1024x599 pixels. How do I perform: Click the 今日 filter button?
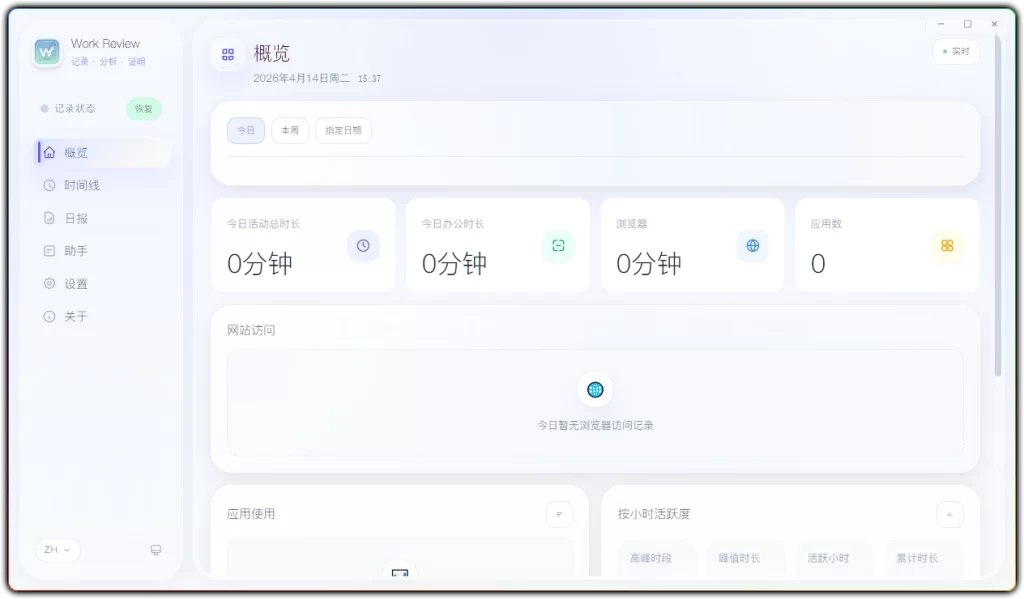(245, 130)
